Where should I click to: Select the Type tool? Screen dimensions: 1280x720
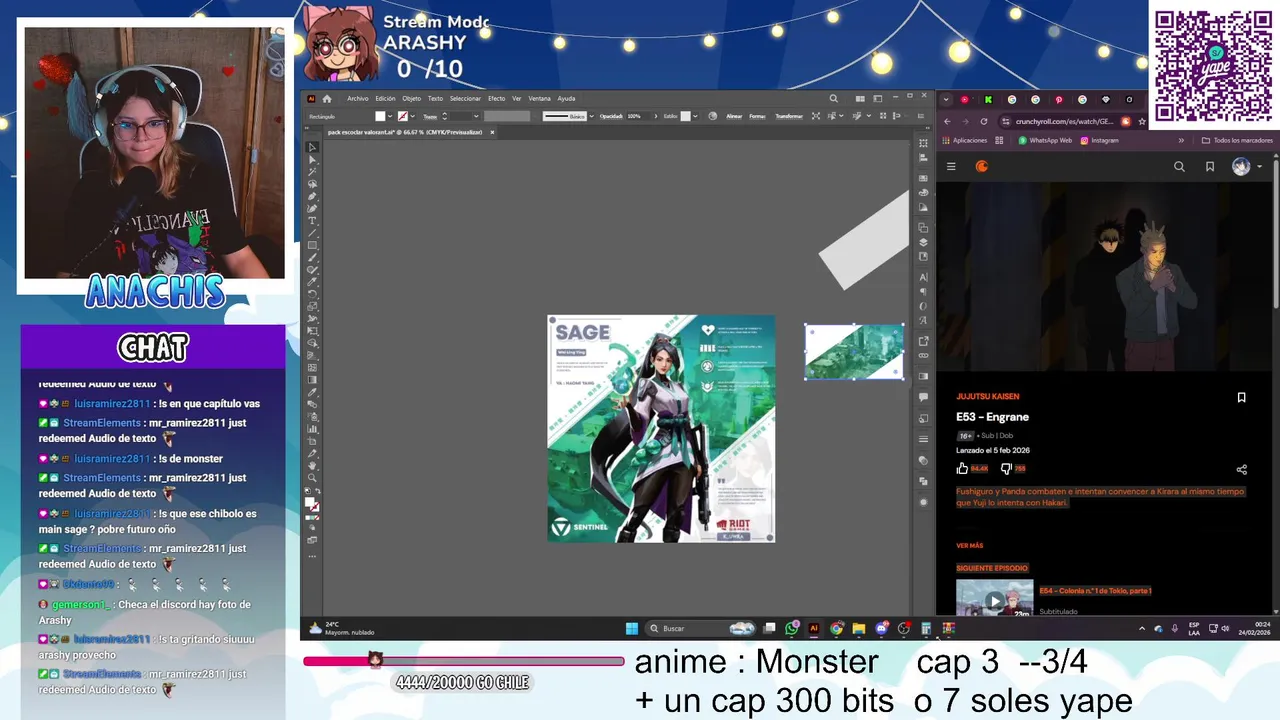coord(312,220)
